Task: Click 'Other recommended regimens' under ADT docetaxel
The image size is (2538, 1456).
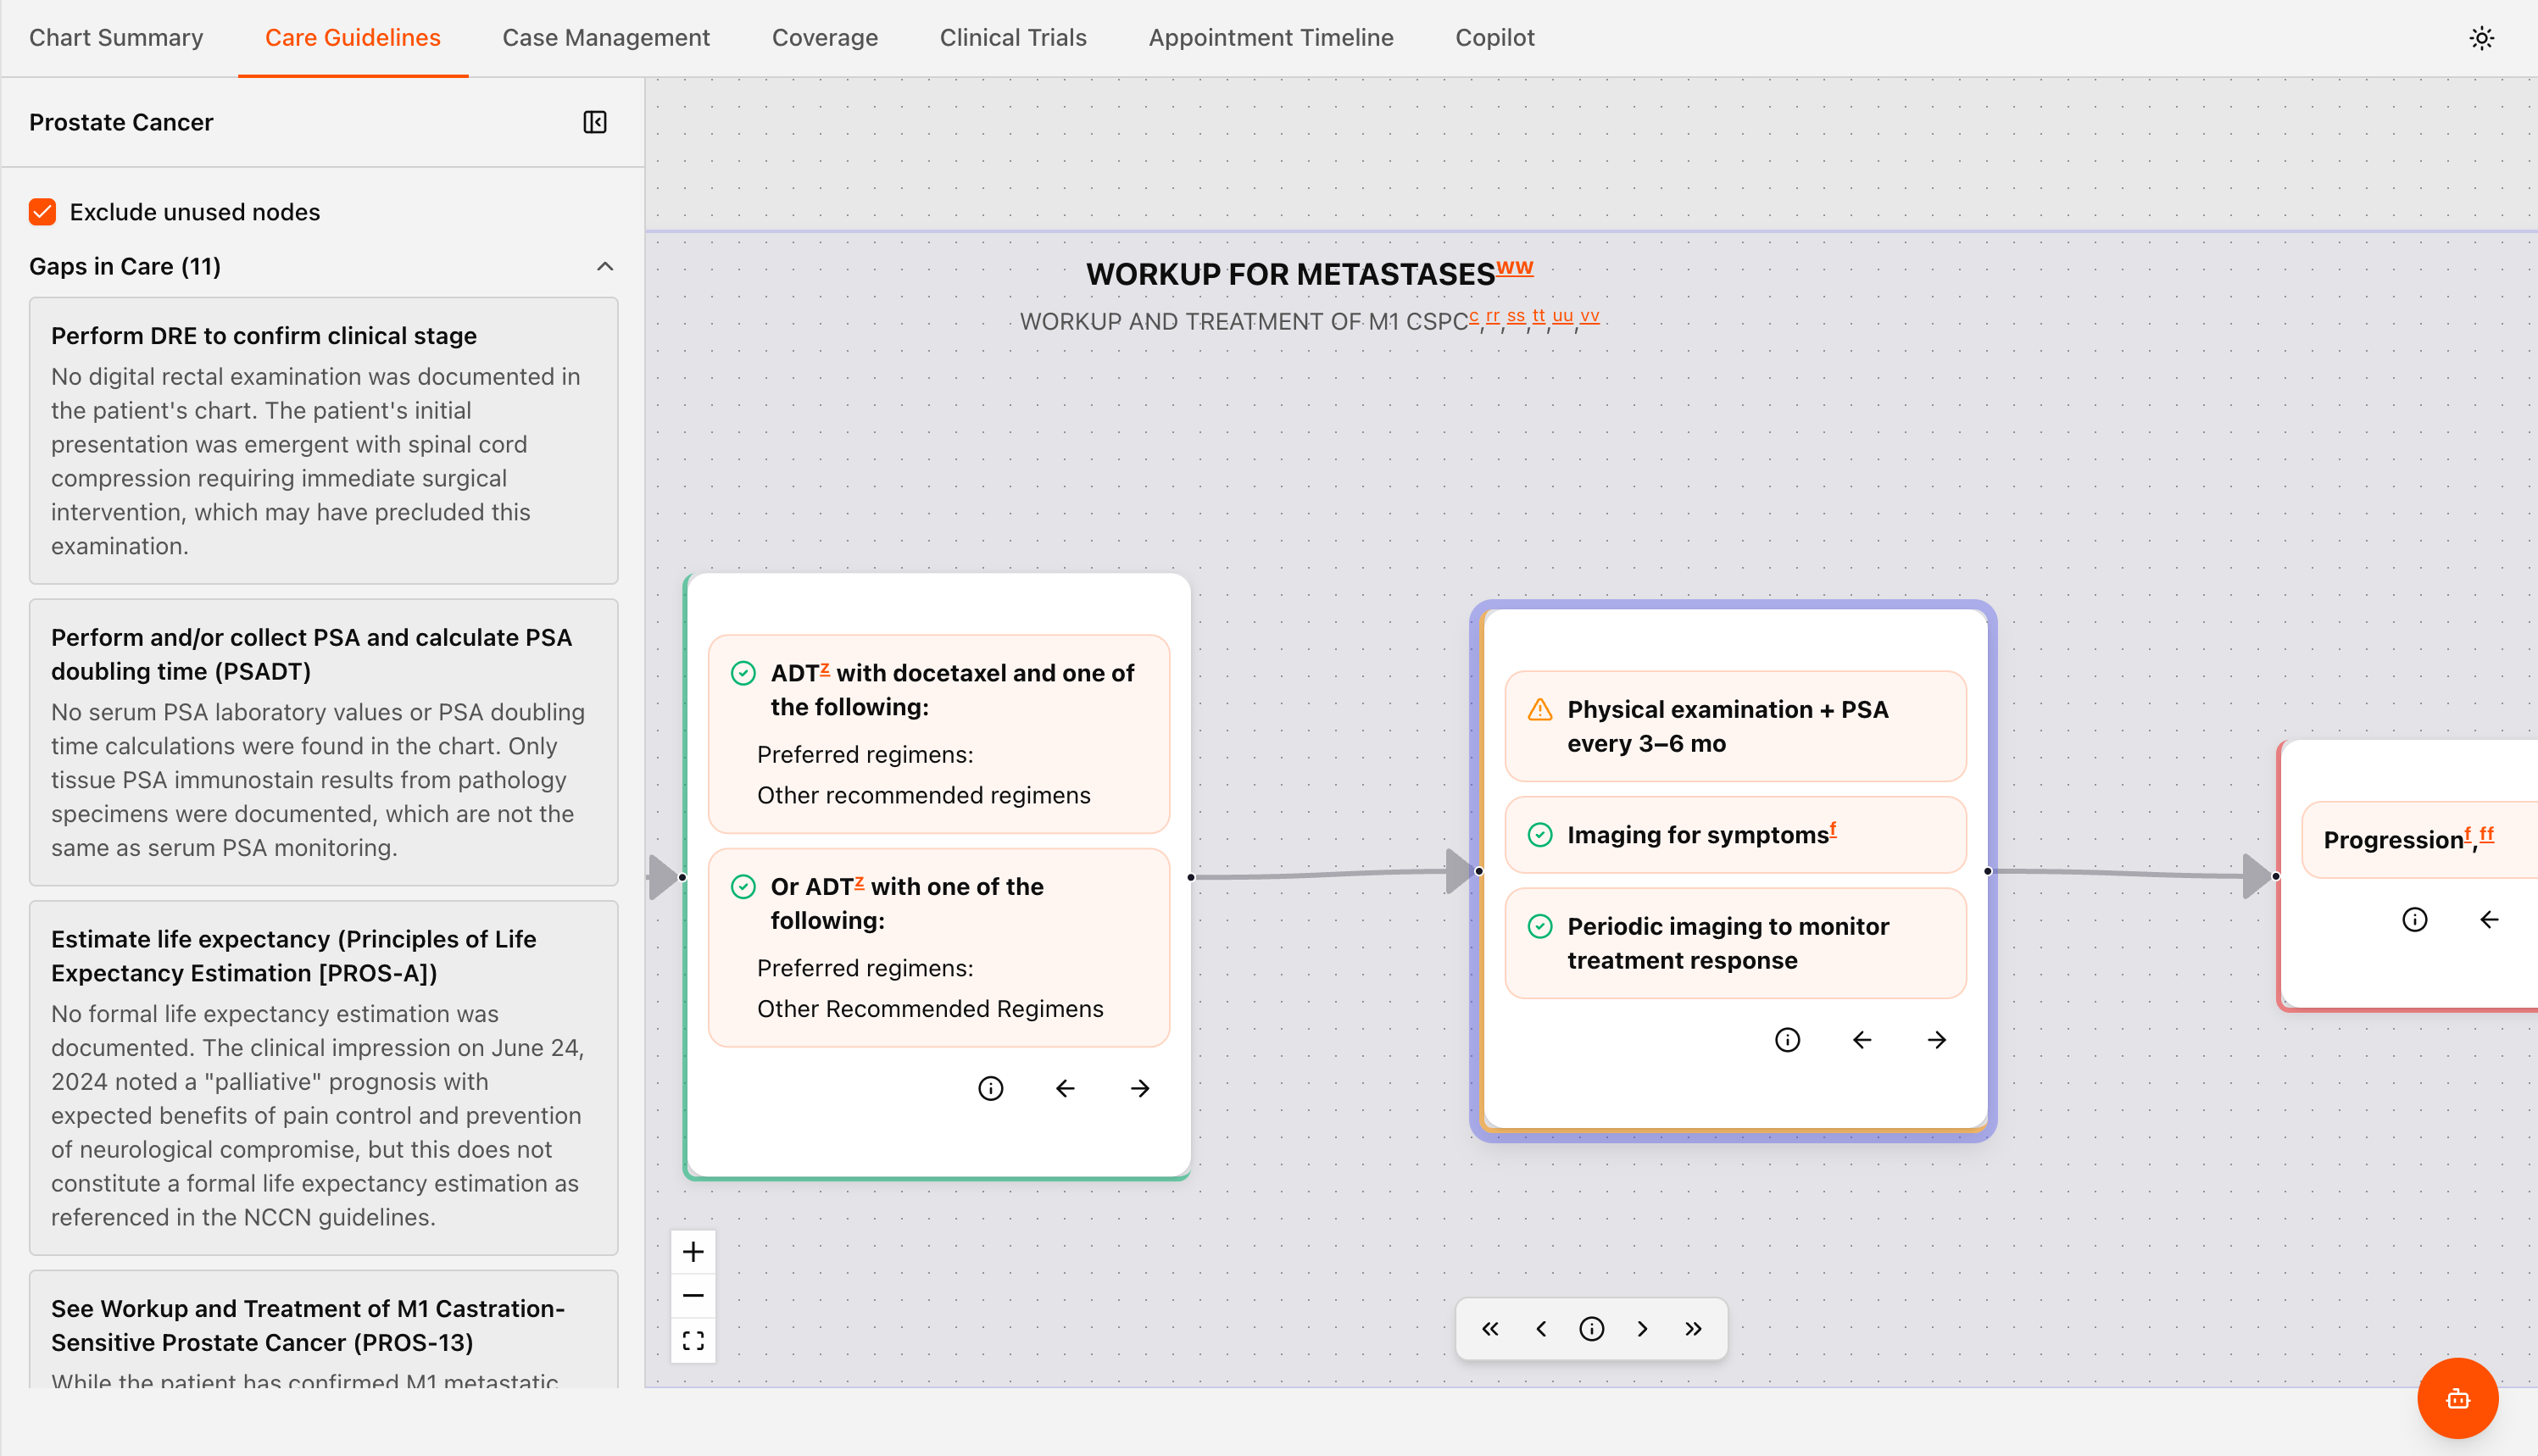Action: coord(923,795)
